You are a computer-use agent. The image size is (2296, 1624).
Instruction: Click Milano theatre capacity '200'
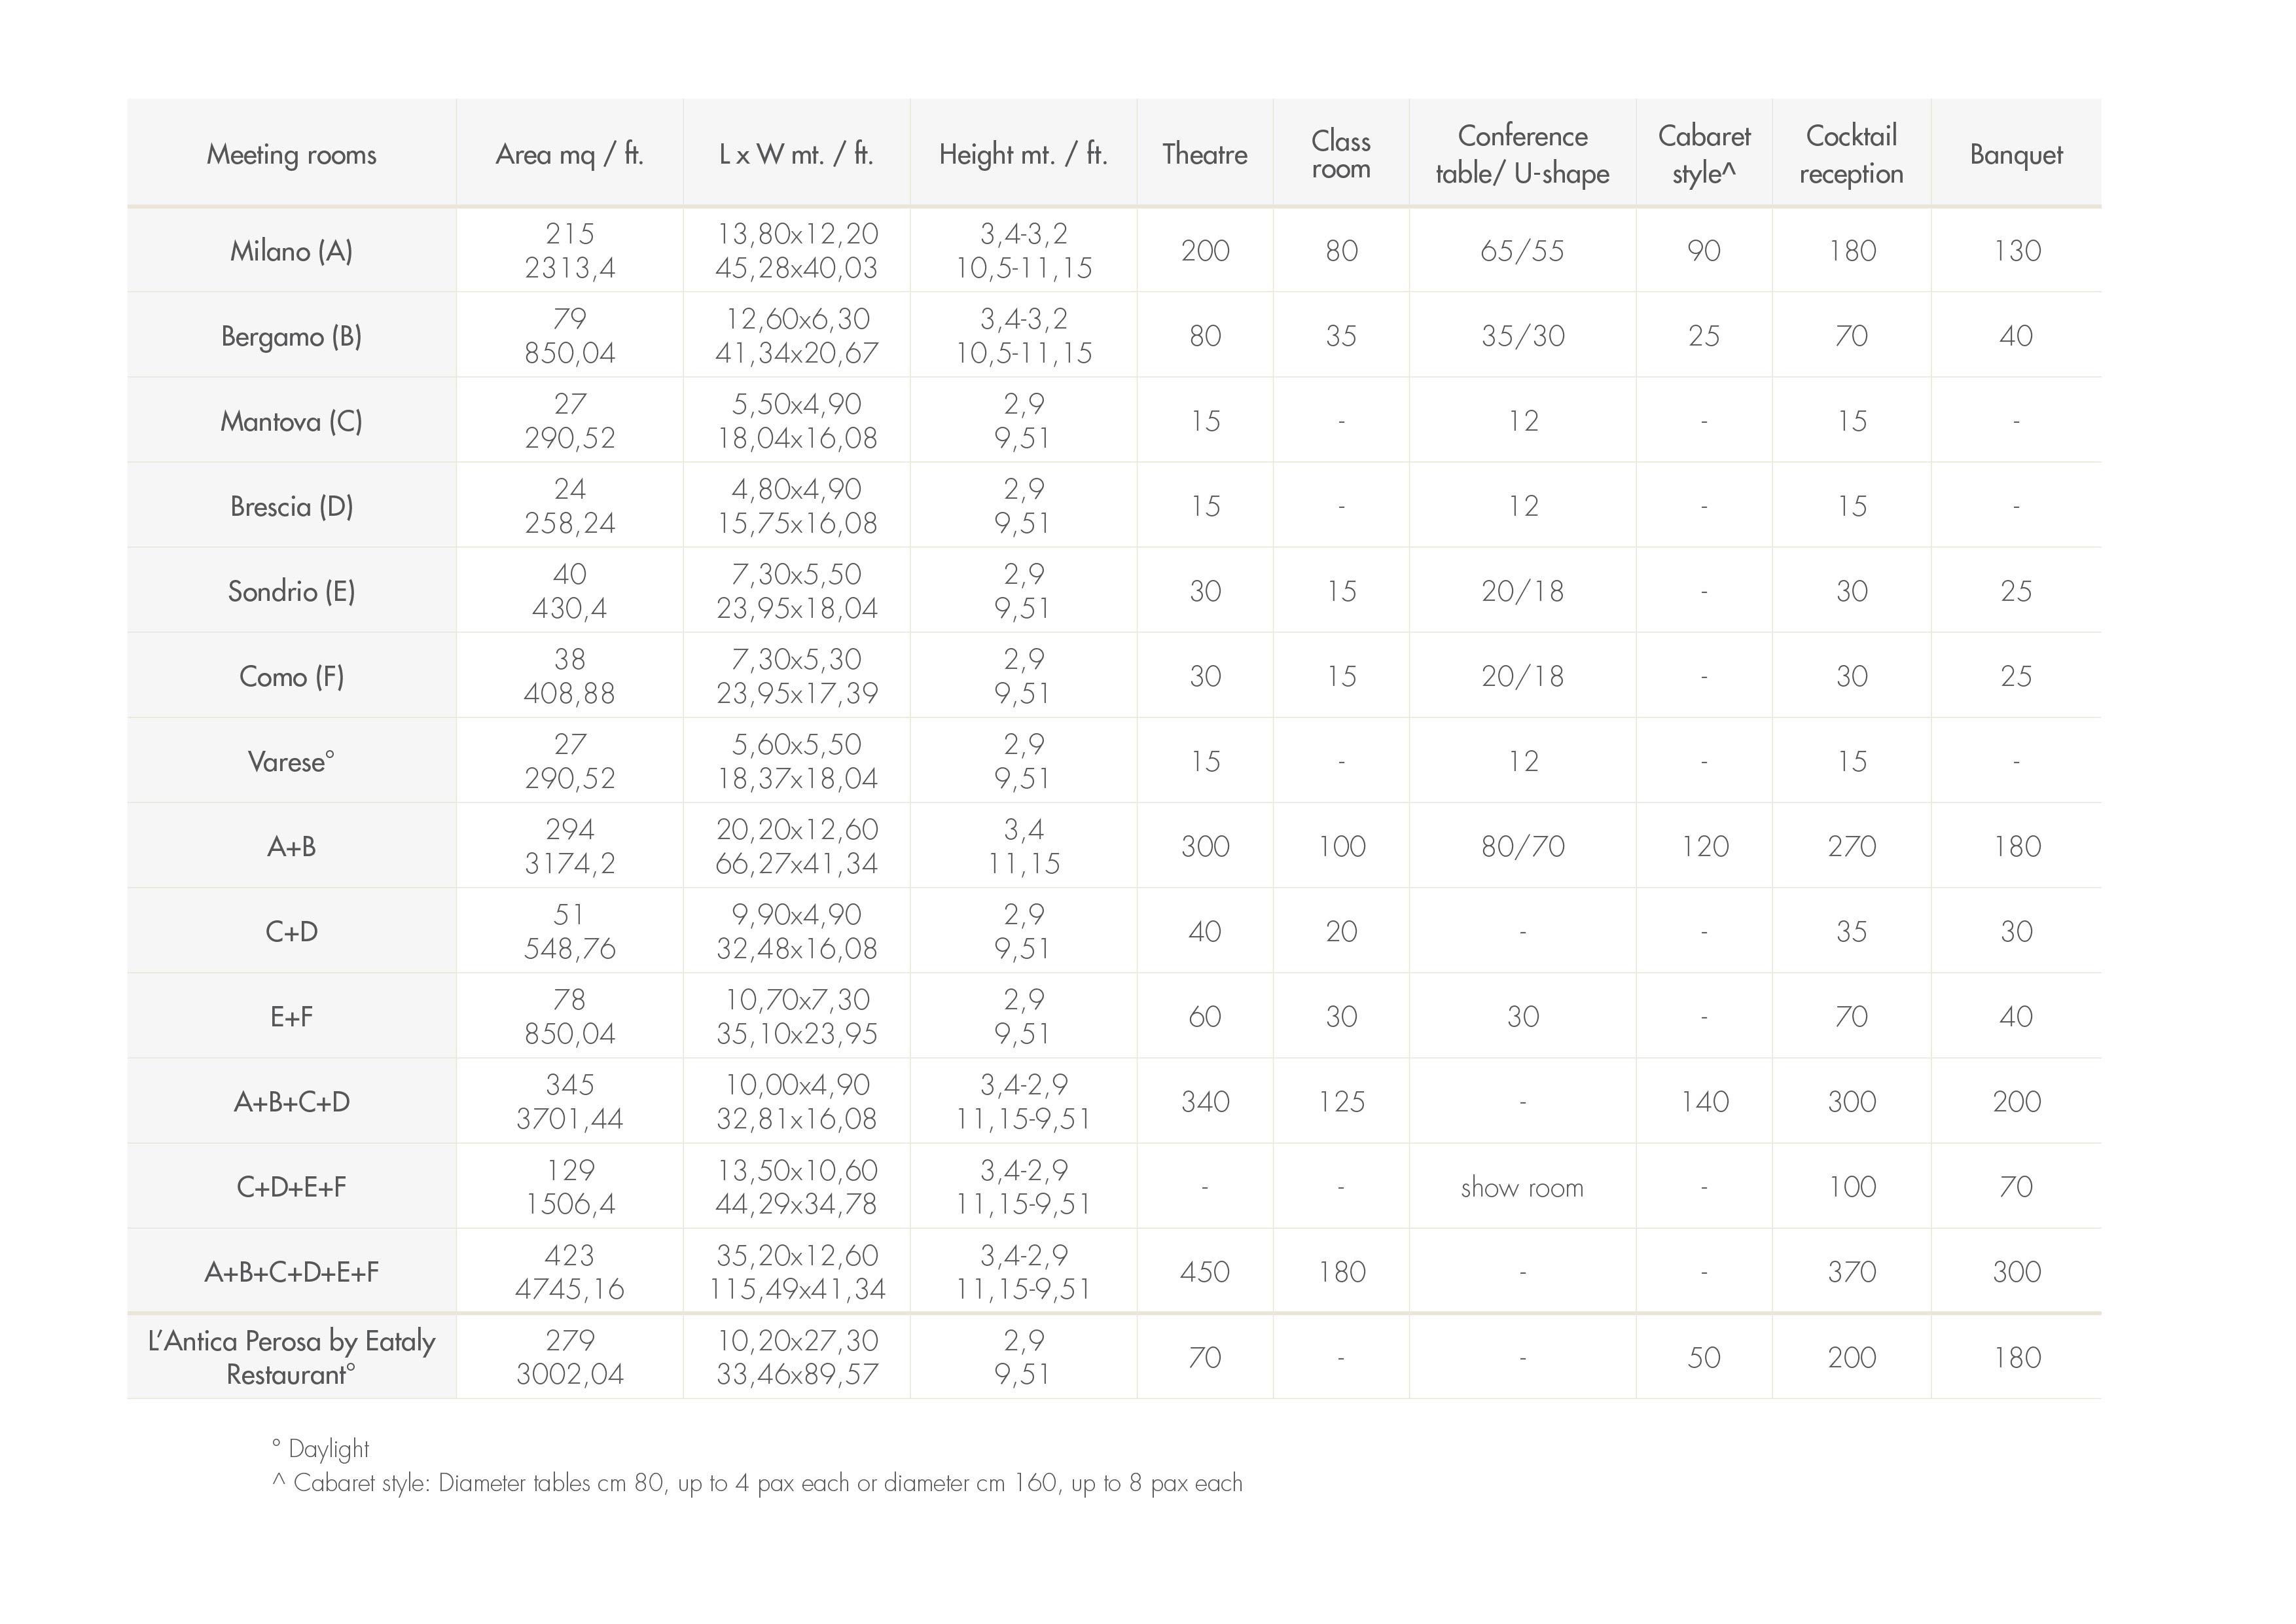click(x=1205, y=251)
